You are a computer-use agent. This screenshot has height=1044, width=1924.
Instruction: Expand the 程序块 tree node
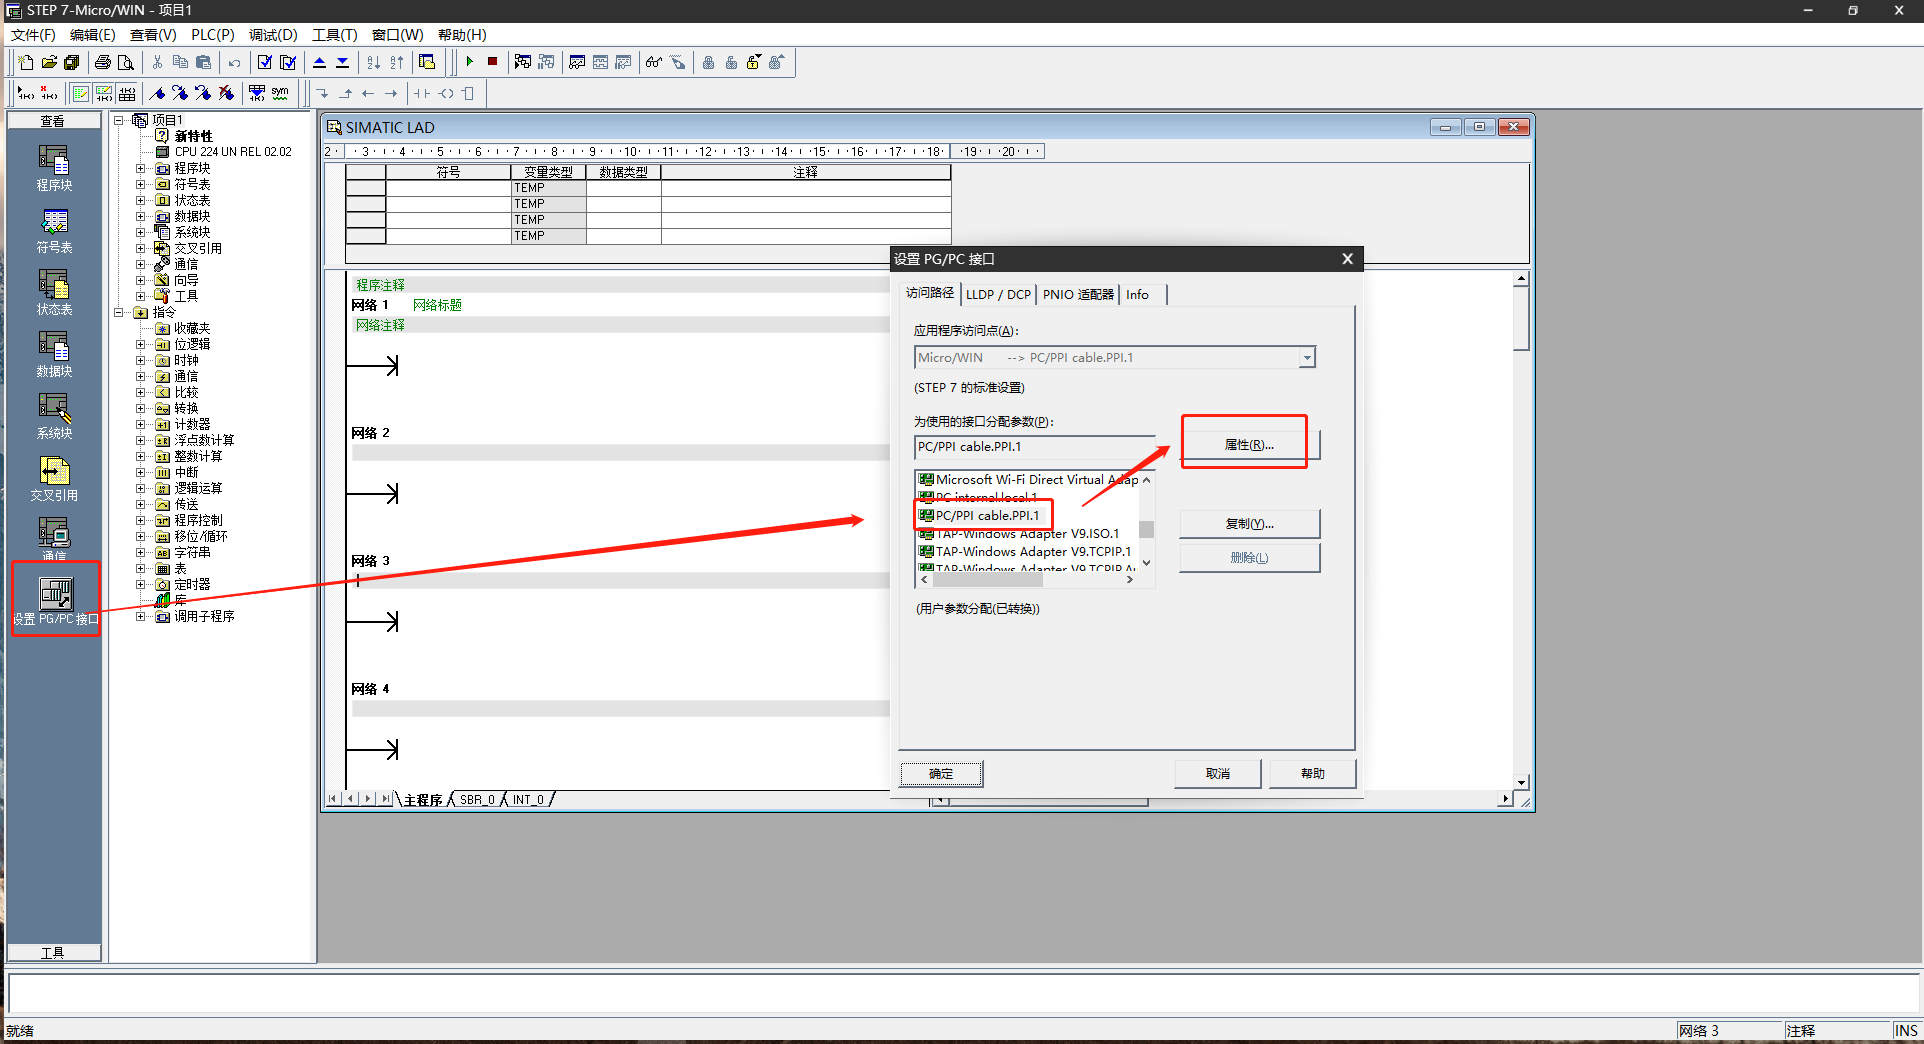141,168
